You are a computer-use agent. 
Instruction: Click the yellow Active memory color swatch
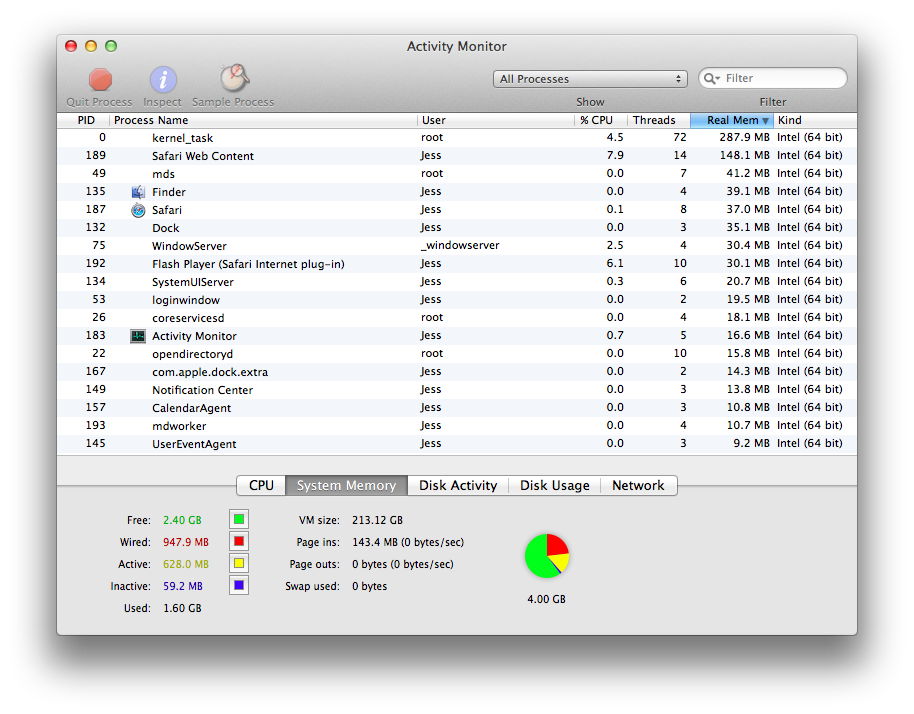tap(239, 563)
